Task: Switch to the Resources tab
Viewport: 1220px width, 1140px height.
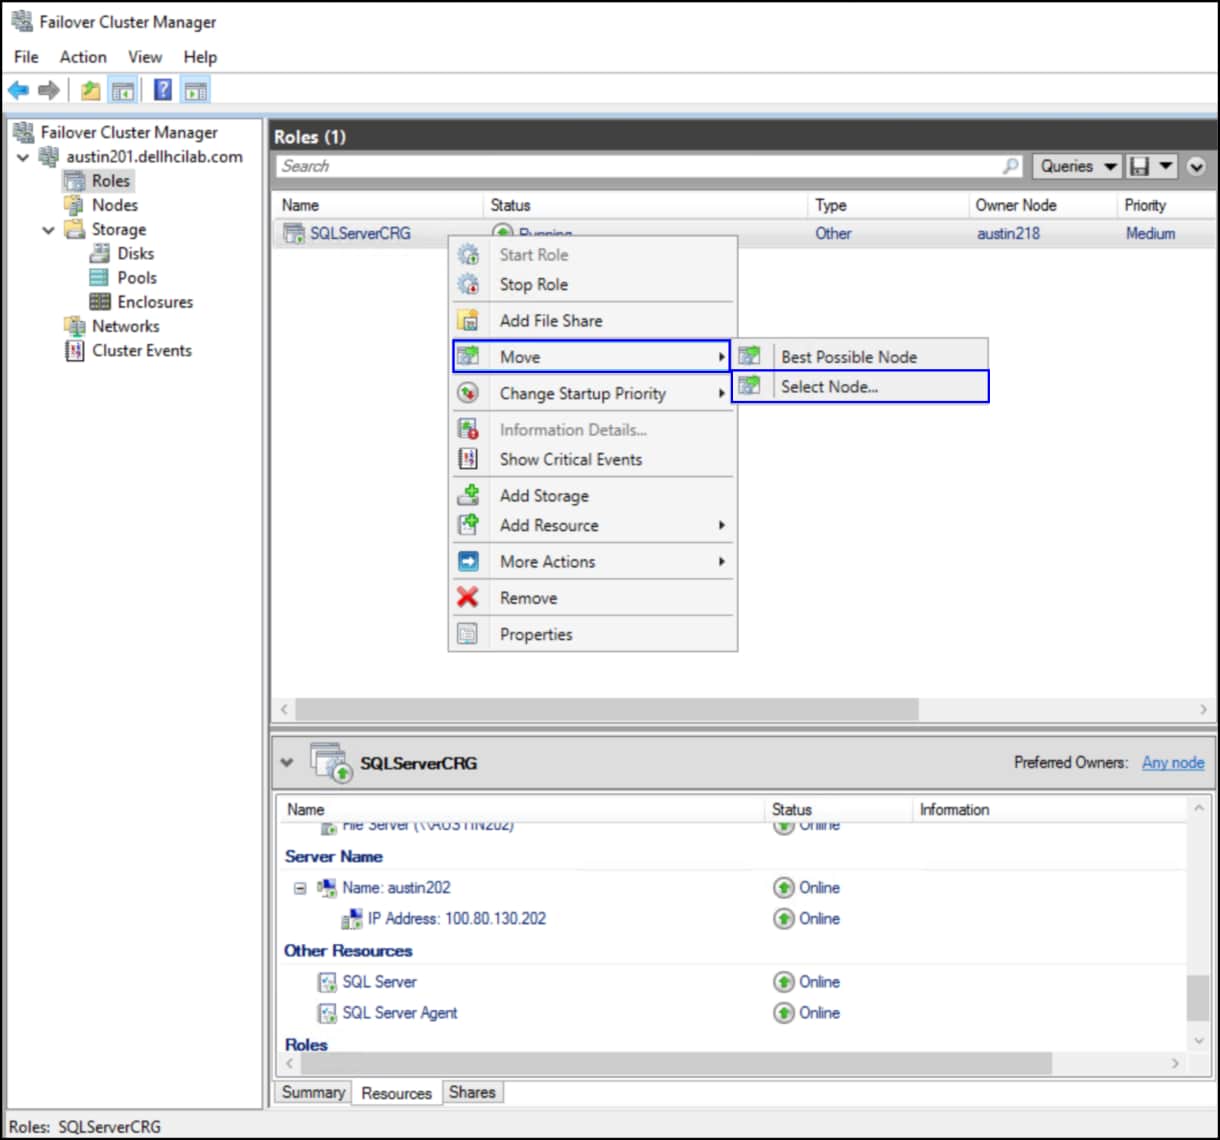Action: 396,1093
